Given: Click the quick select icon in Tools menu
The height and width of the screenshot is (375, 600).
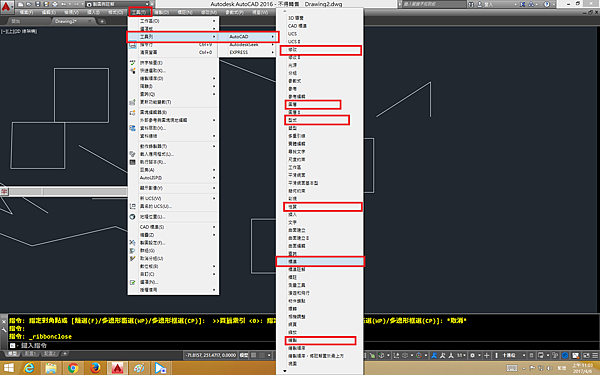Looking at the screenshot, I should click(x=133, y=70).
